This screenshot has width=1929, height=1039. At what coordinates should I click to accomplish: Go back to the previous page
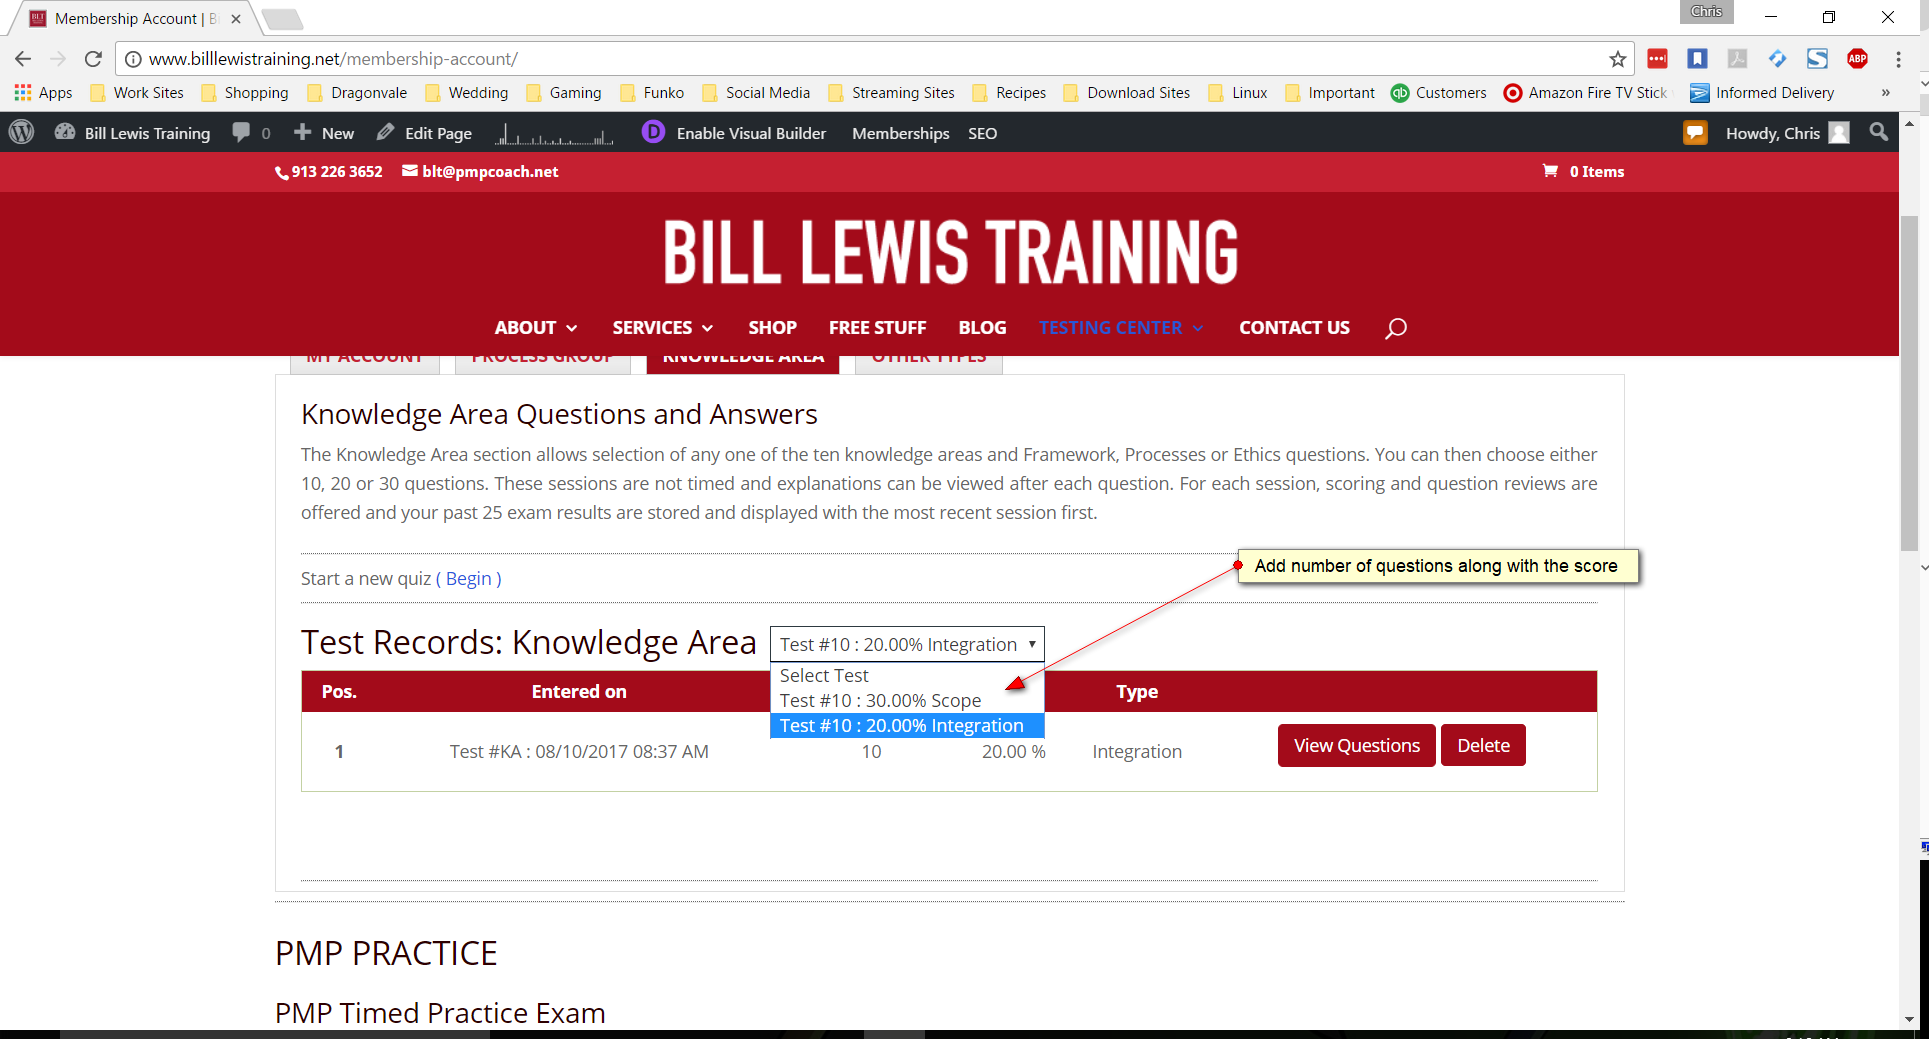pyautogui.click(x=23, y=59)
